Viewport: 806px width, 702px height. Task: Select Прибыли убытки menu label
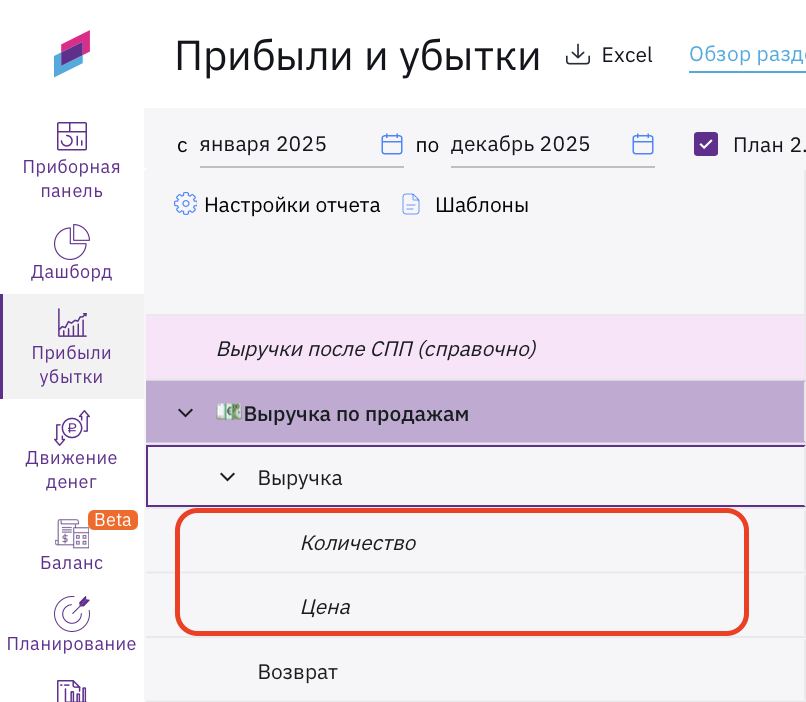[x=71, y=365]
